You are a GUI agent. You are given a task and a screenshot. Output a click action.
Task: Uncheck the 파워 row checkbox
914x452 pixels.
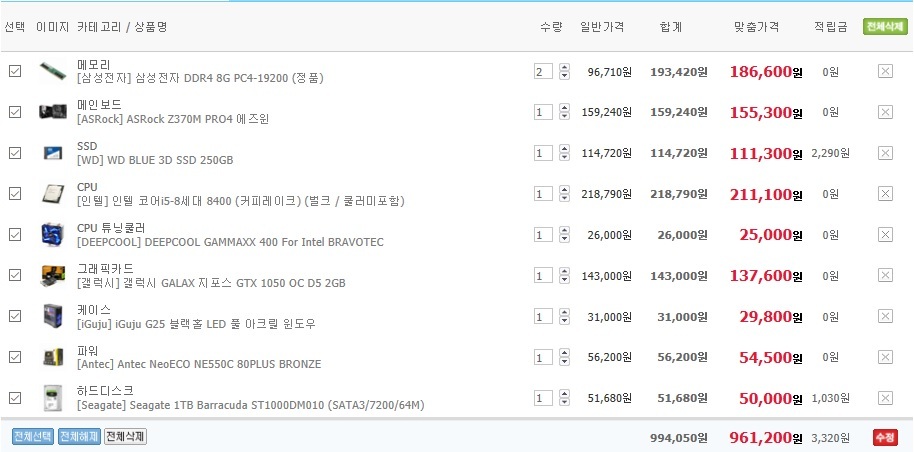15,357
